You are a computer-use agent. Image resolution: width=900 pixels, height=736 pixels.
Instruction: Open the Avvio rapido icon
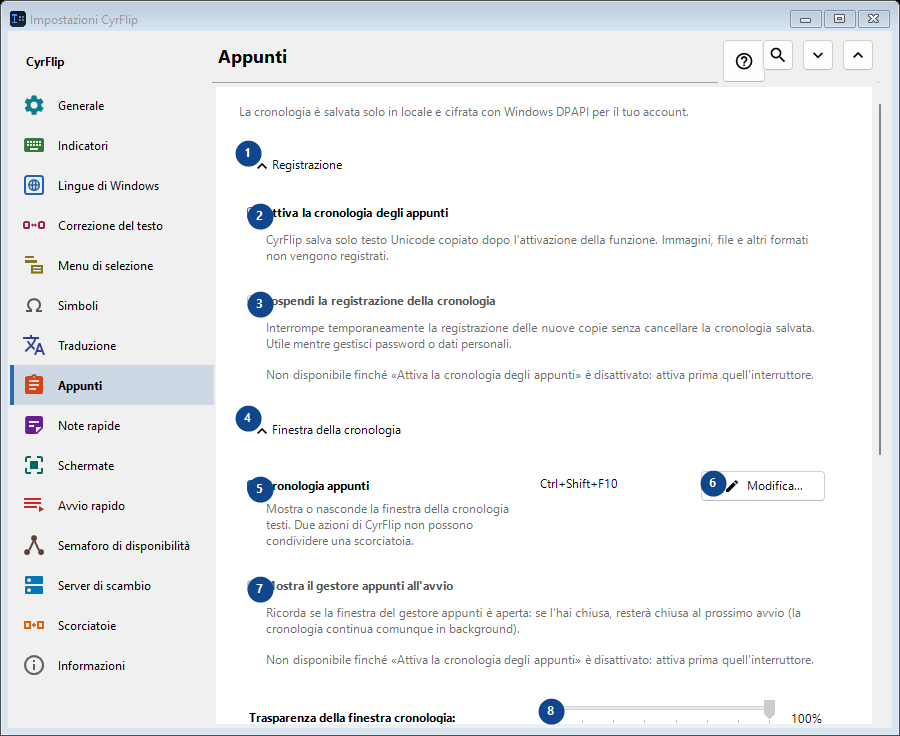34,505
